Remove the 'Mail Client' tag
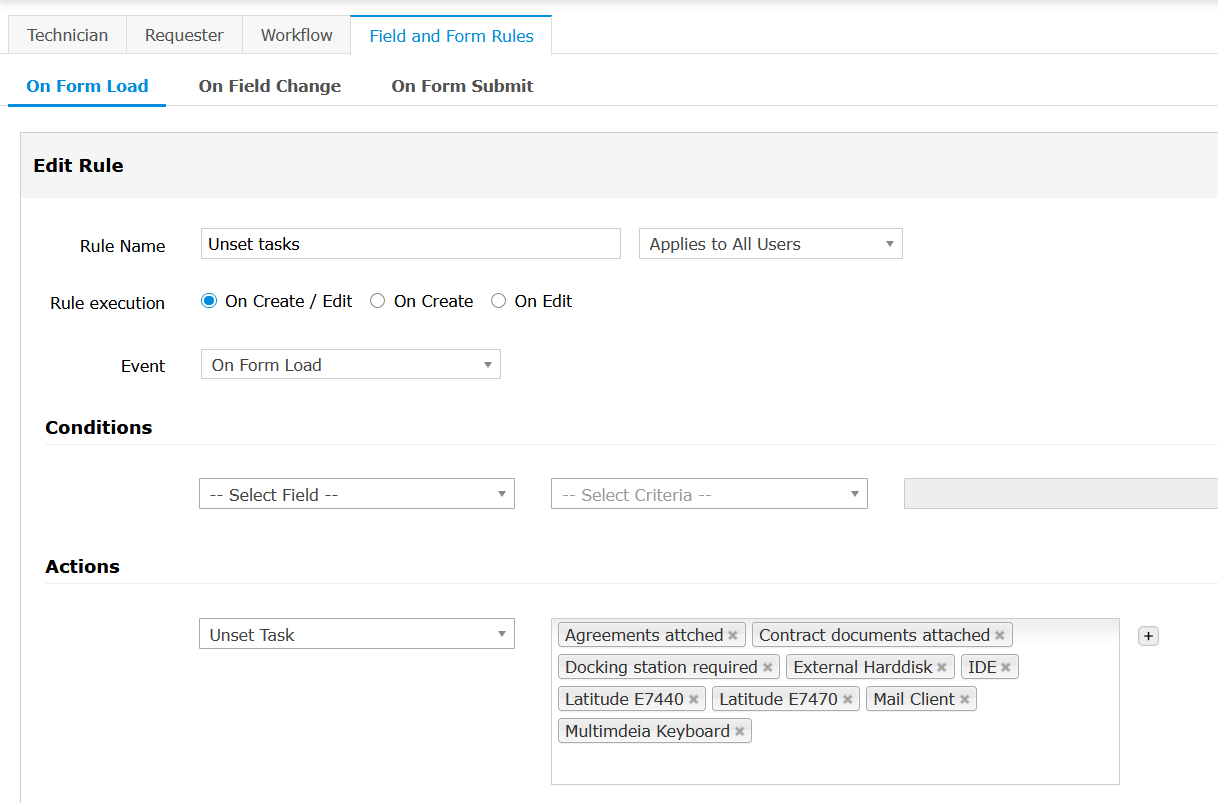 (x=964, y=700)
